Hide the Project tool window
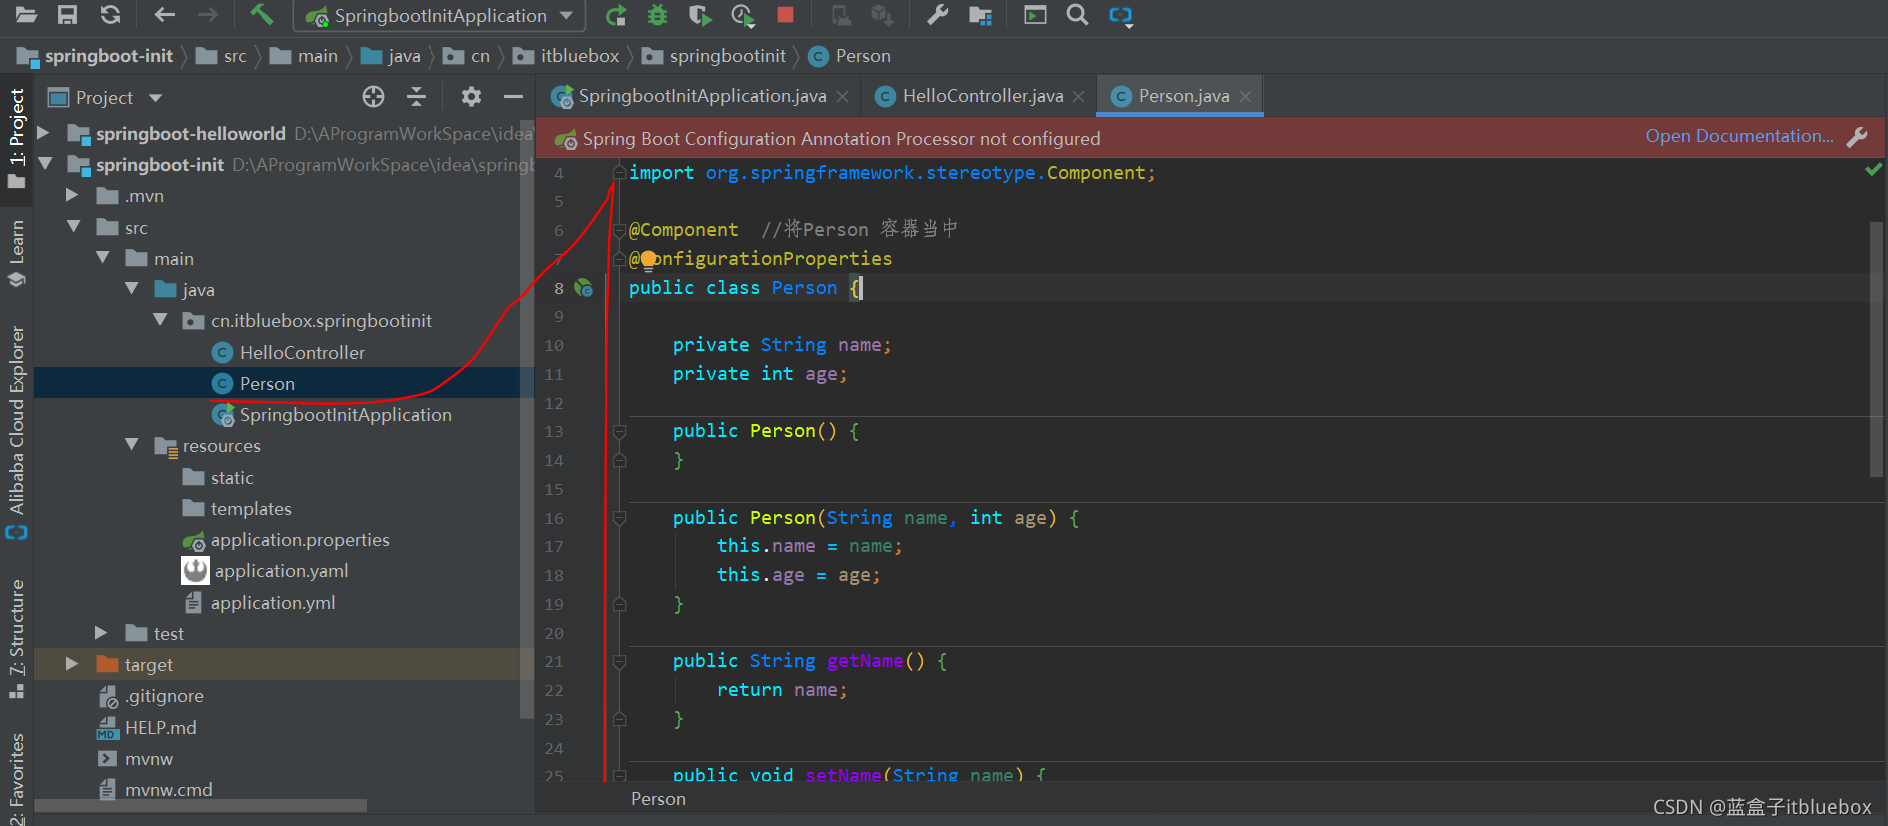The height and width of the screenshot is (826, 1888). (514, 96)
